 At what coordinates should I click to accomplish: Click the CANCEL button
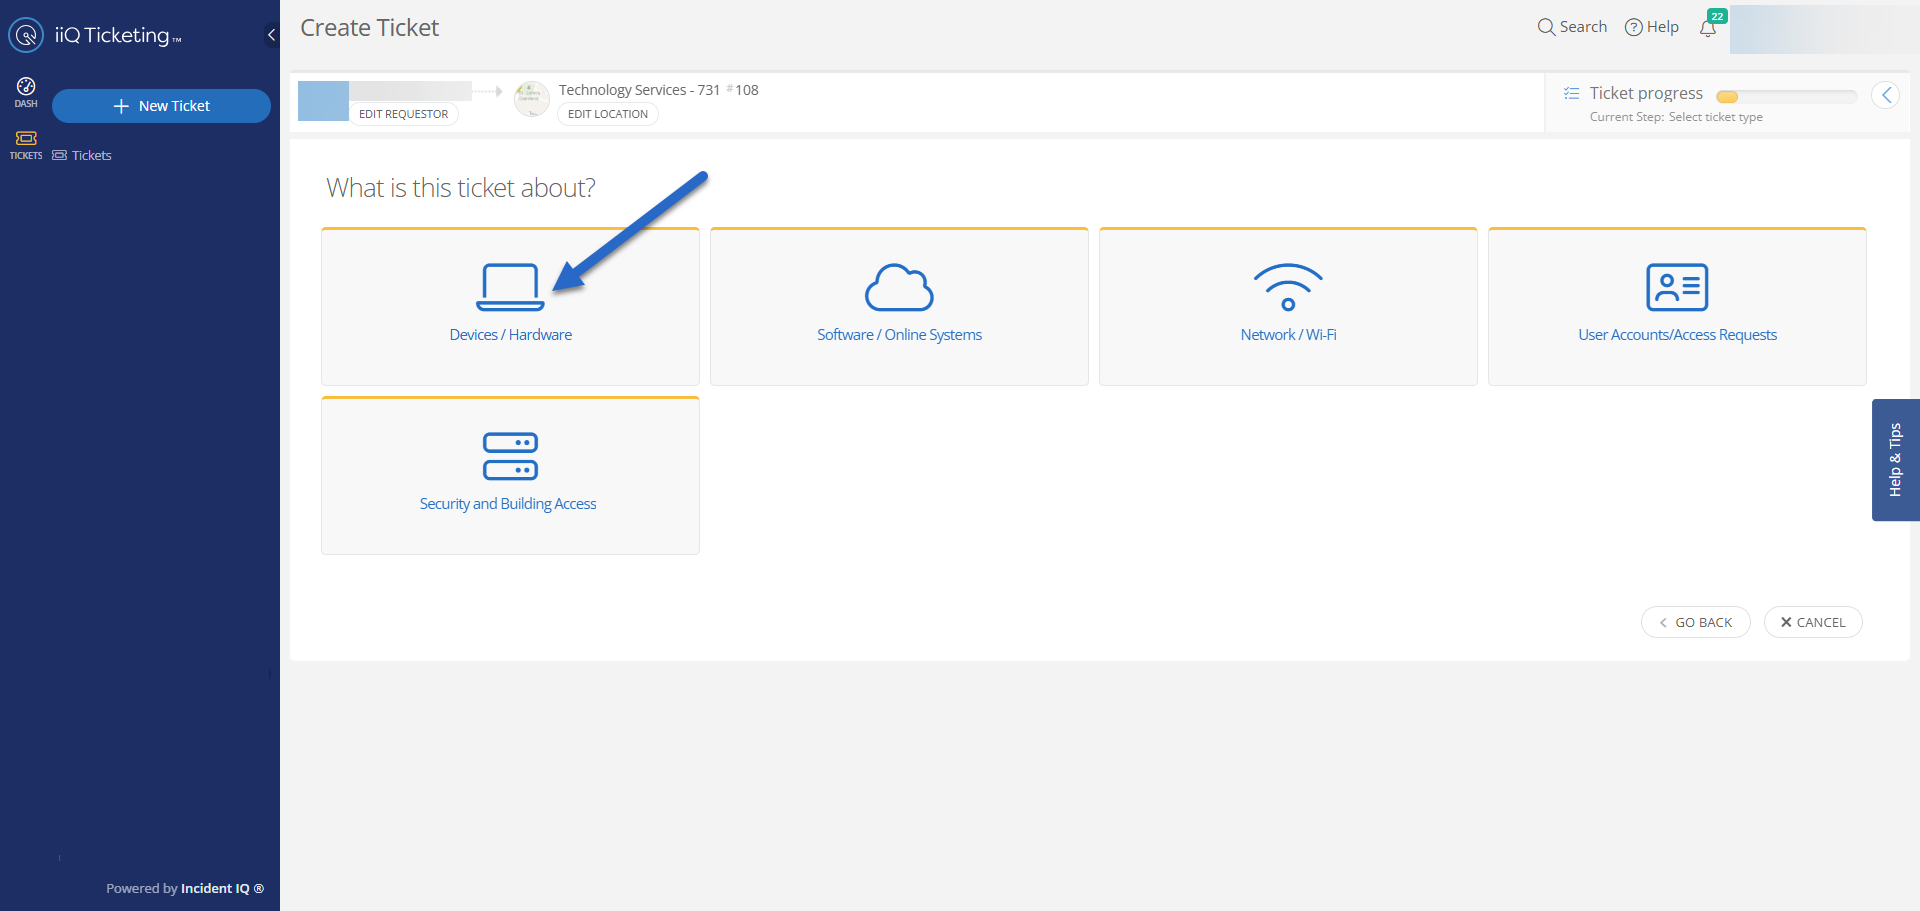click(1812, 622)
